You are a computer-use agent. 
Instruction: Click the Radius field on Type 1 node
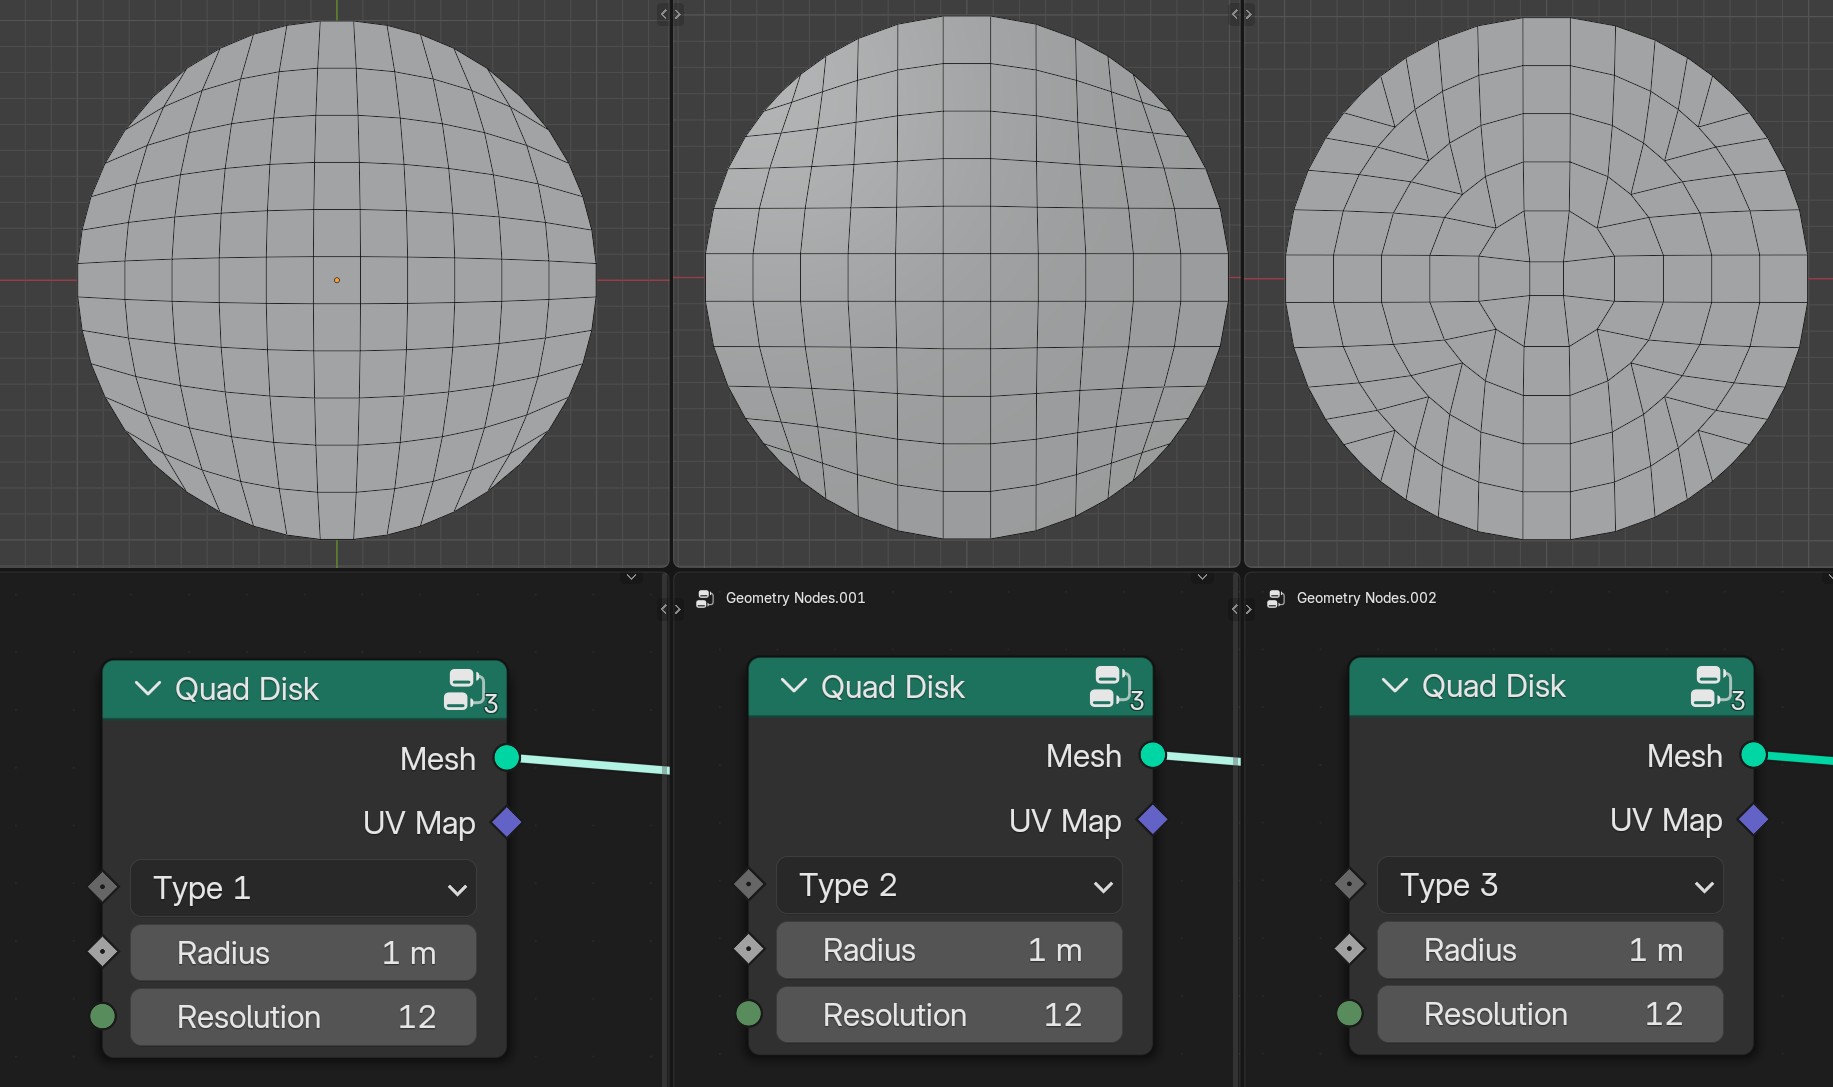[x=303, y=953]
